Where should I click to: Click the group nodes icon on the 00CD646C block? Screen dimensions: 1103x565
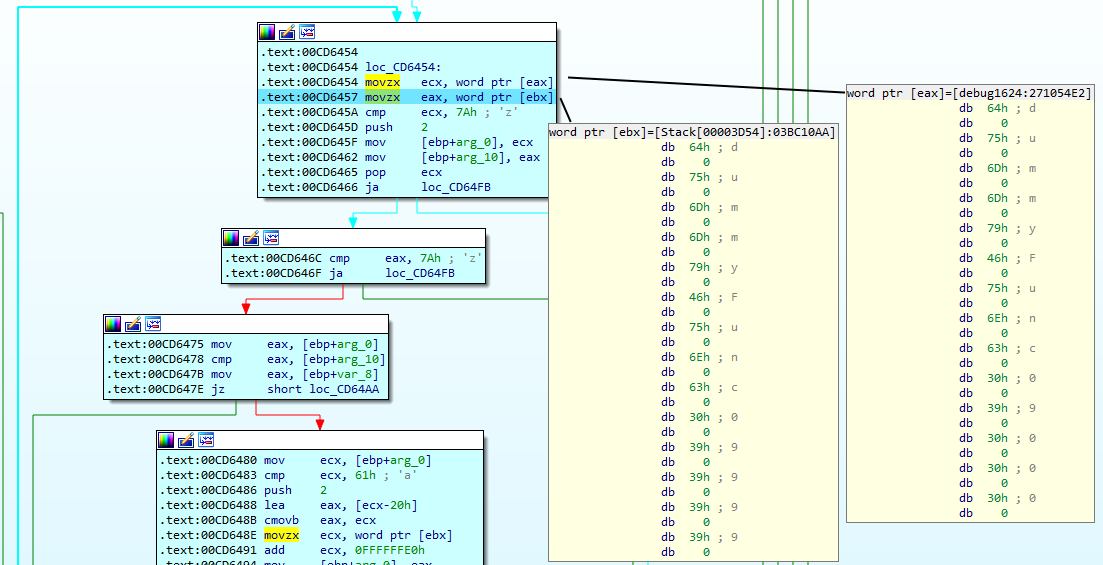tap(271, 238)
